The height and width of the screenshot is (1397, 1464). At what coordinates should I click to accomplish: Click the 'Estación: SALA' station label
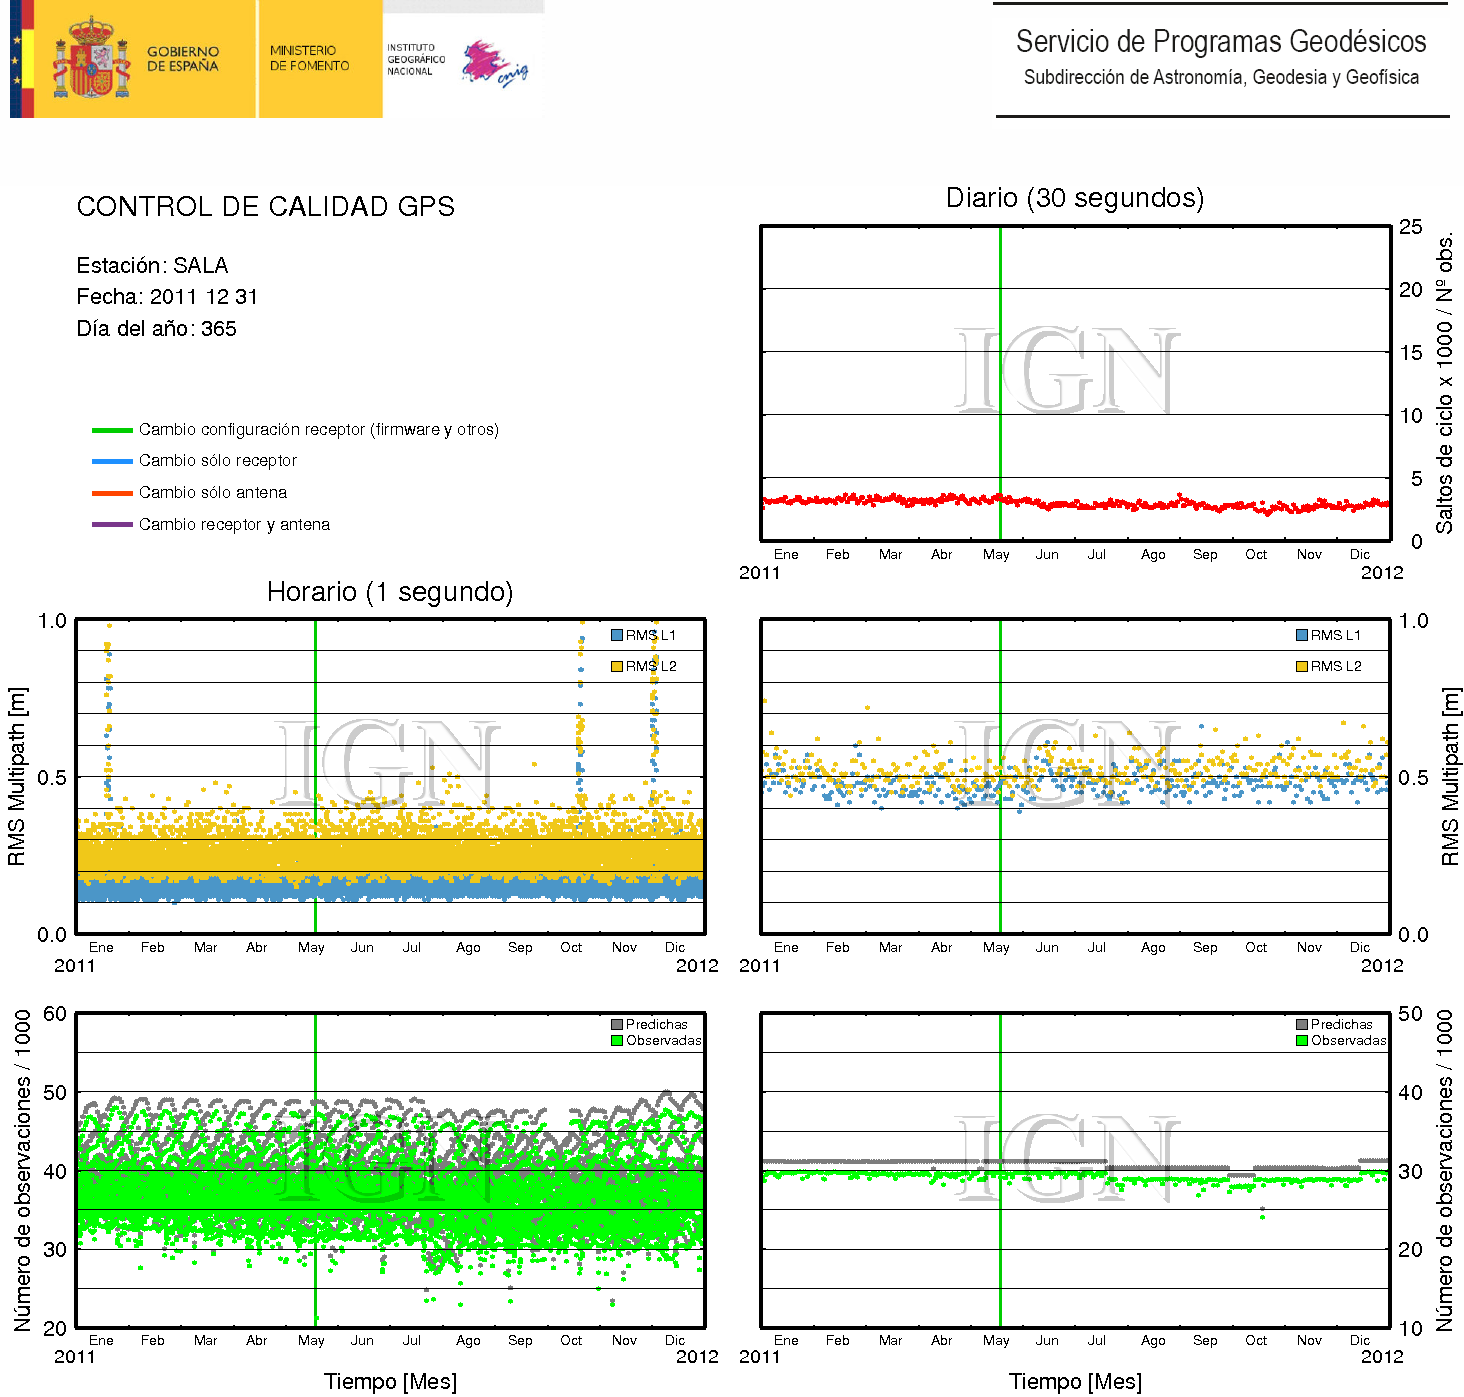pos(152,266)
